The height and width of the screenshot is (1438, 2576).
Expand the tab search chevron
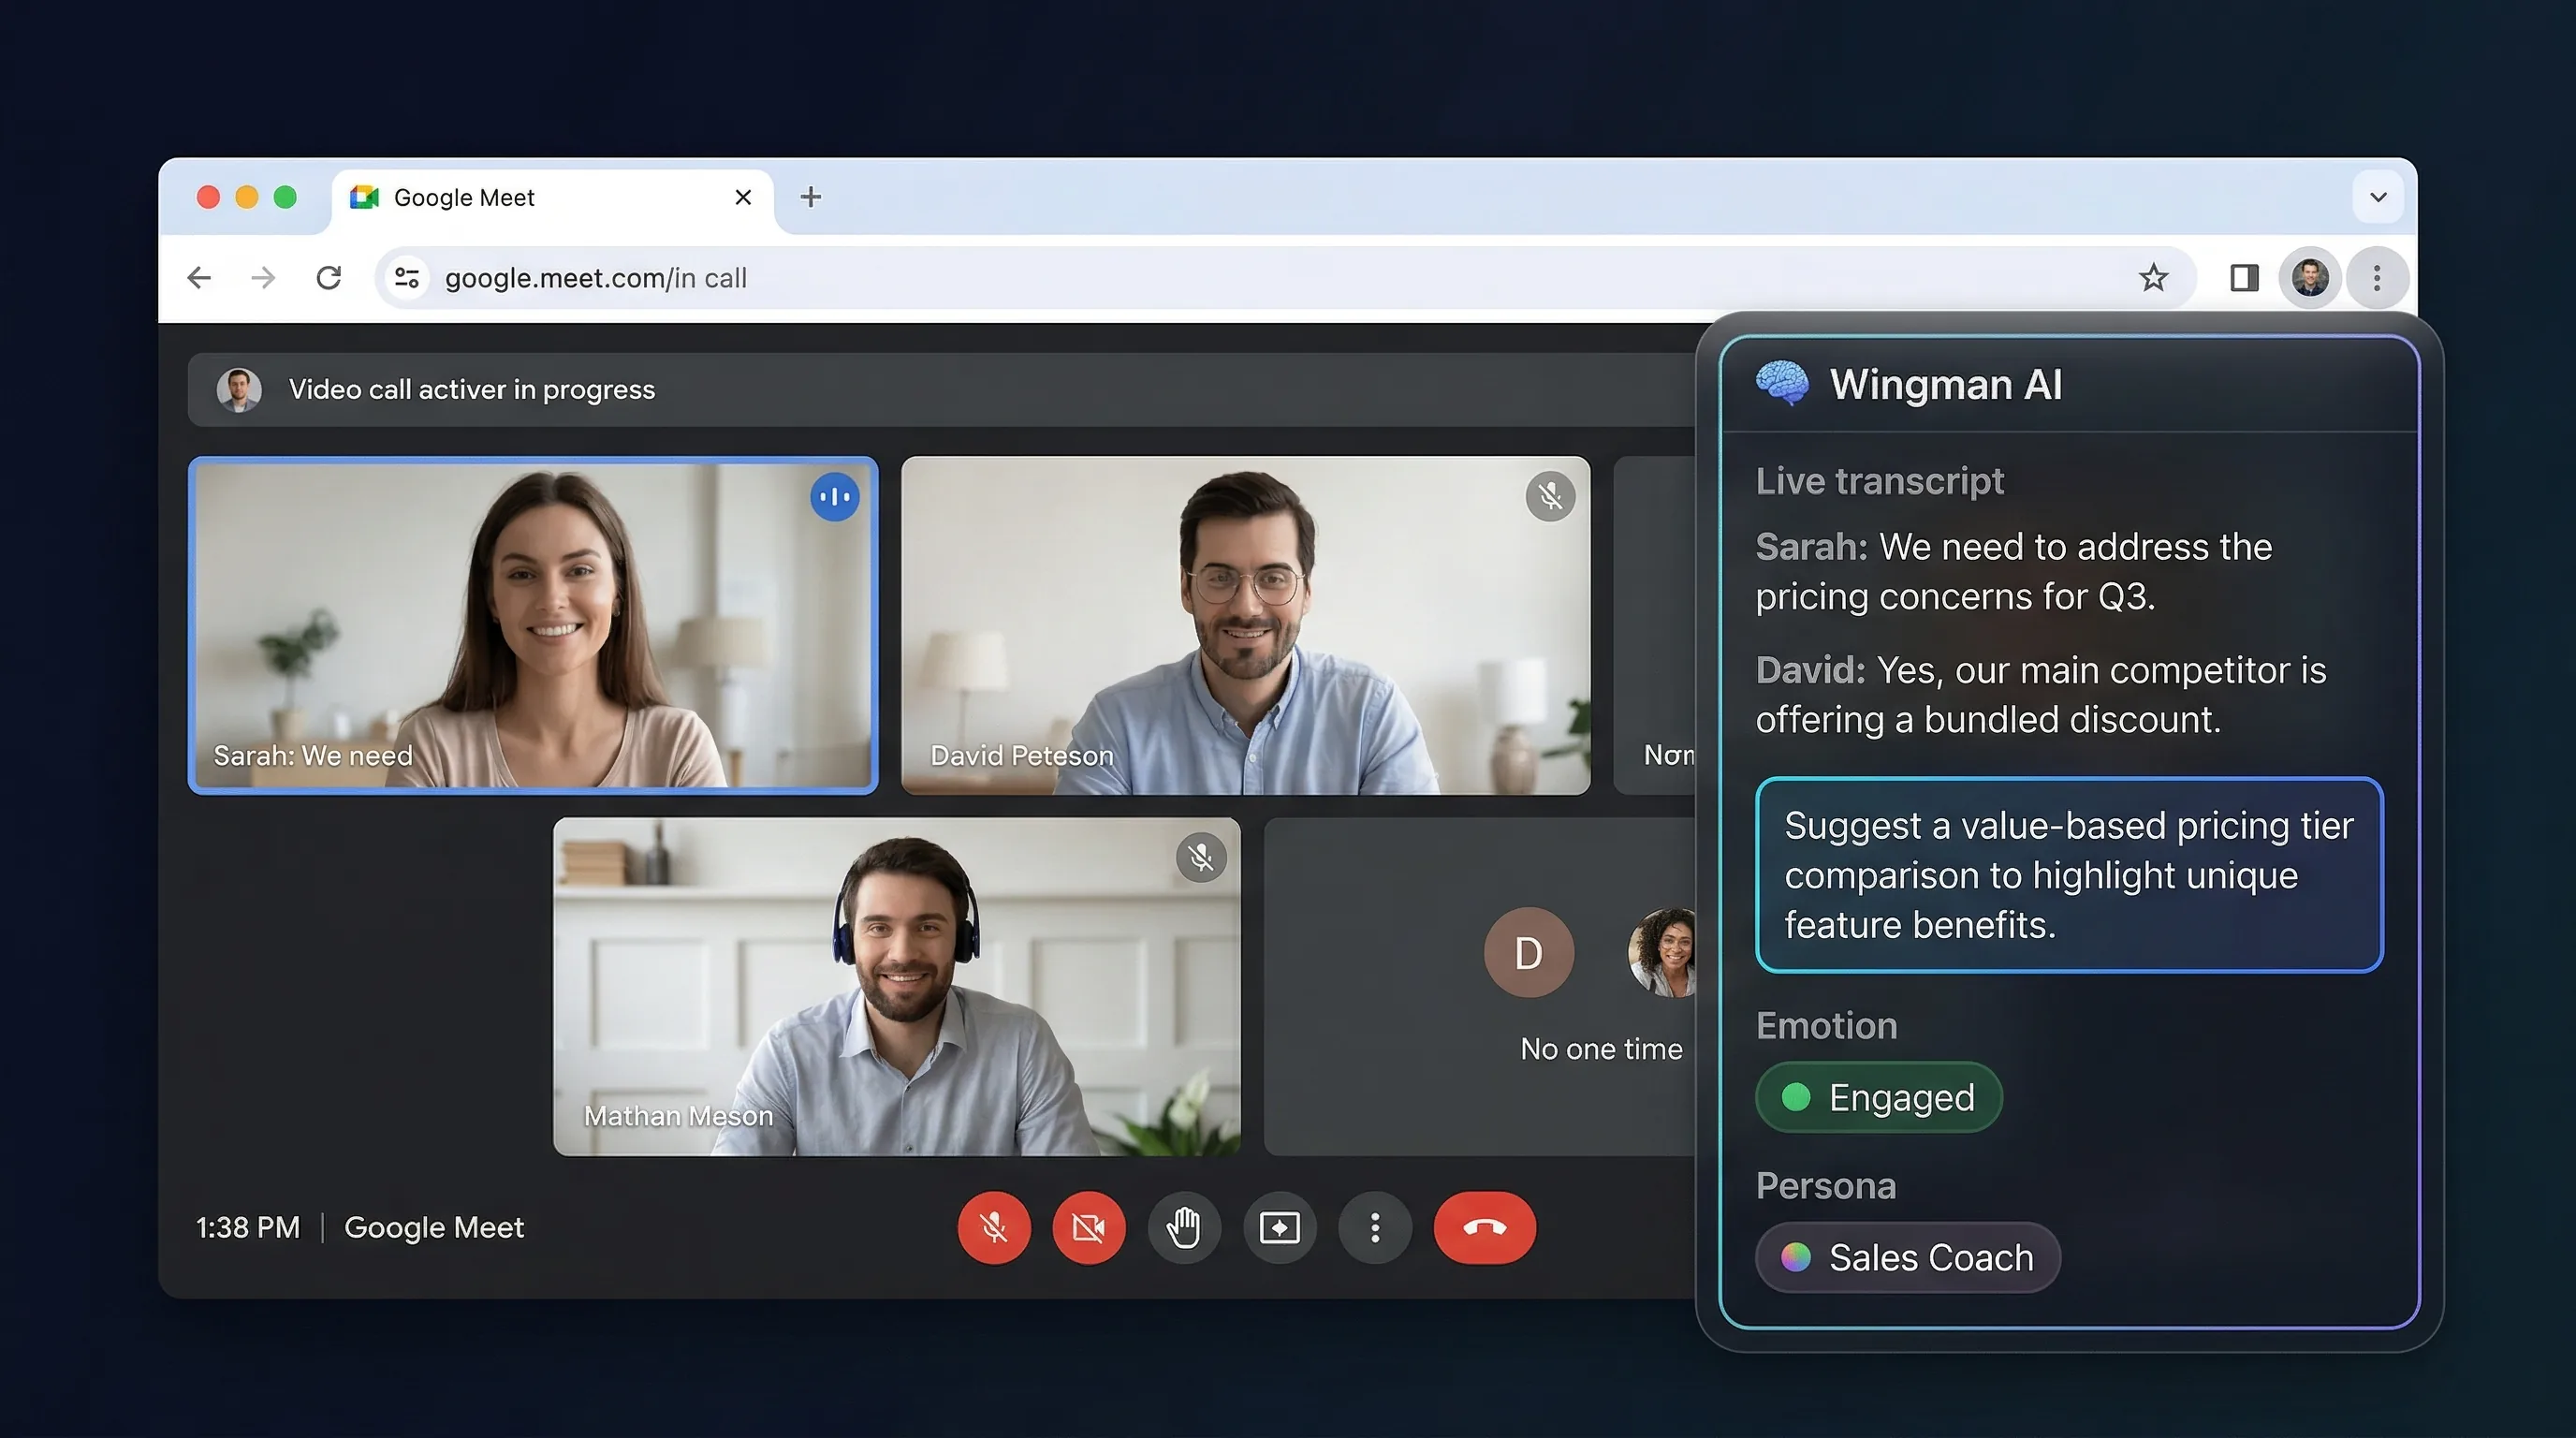(2378, 197)
